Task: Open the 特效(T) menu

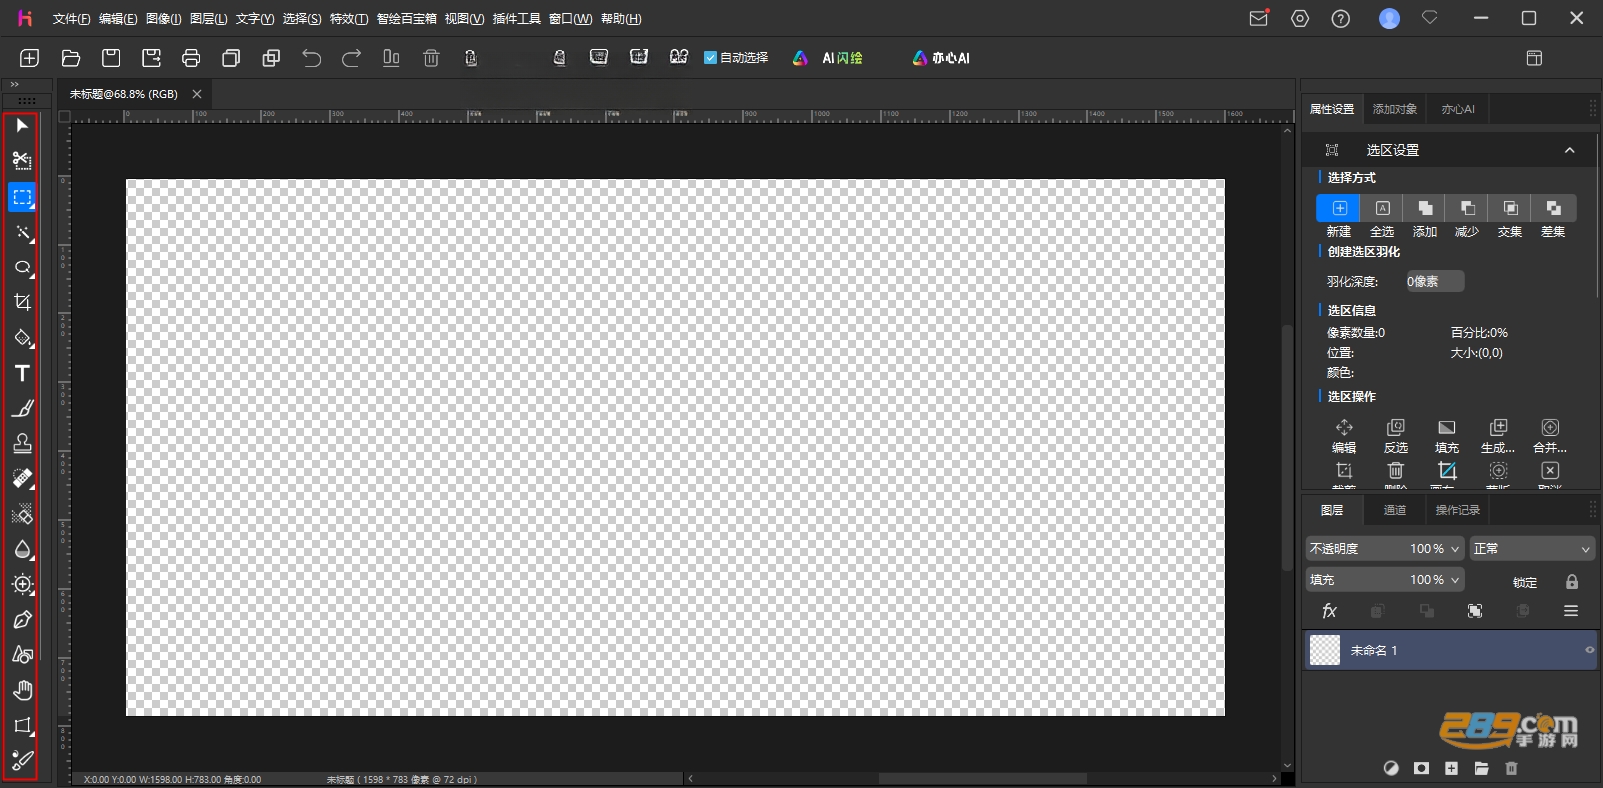Action: 349,19
